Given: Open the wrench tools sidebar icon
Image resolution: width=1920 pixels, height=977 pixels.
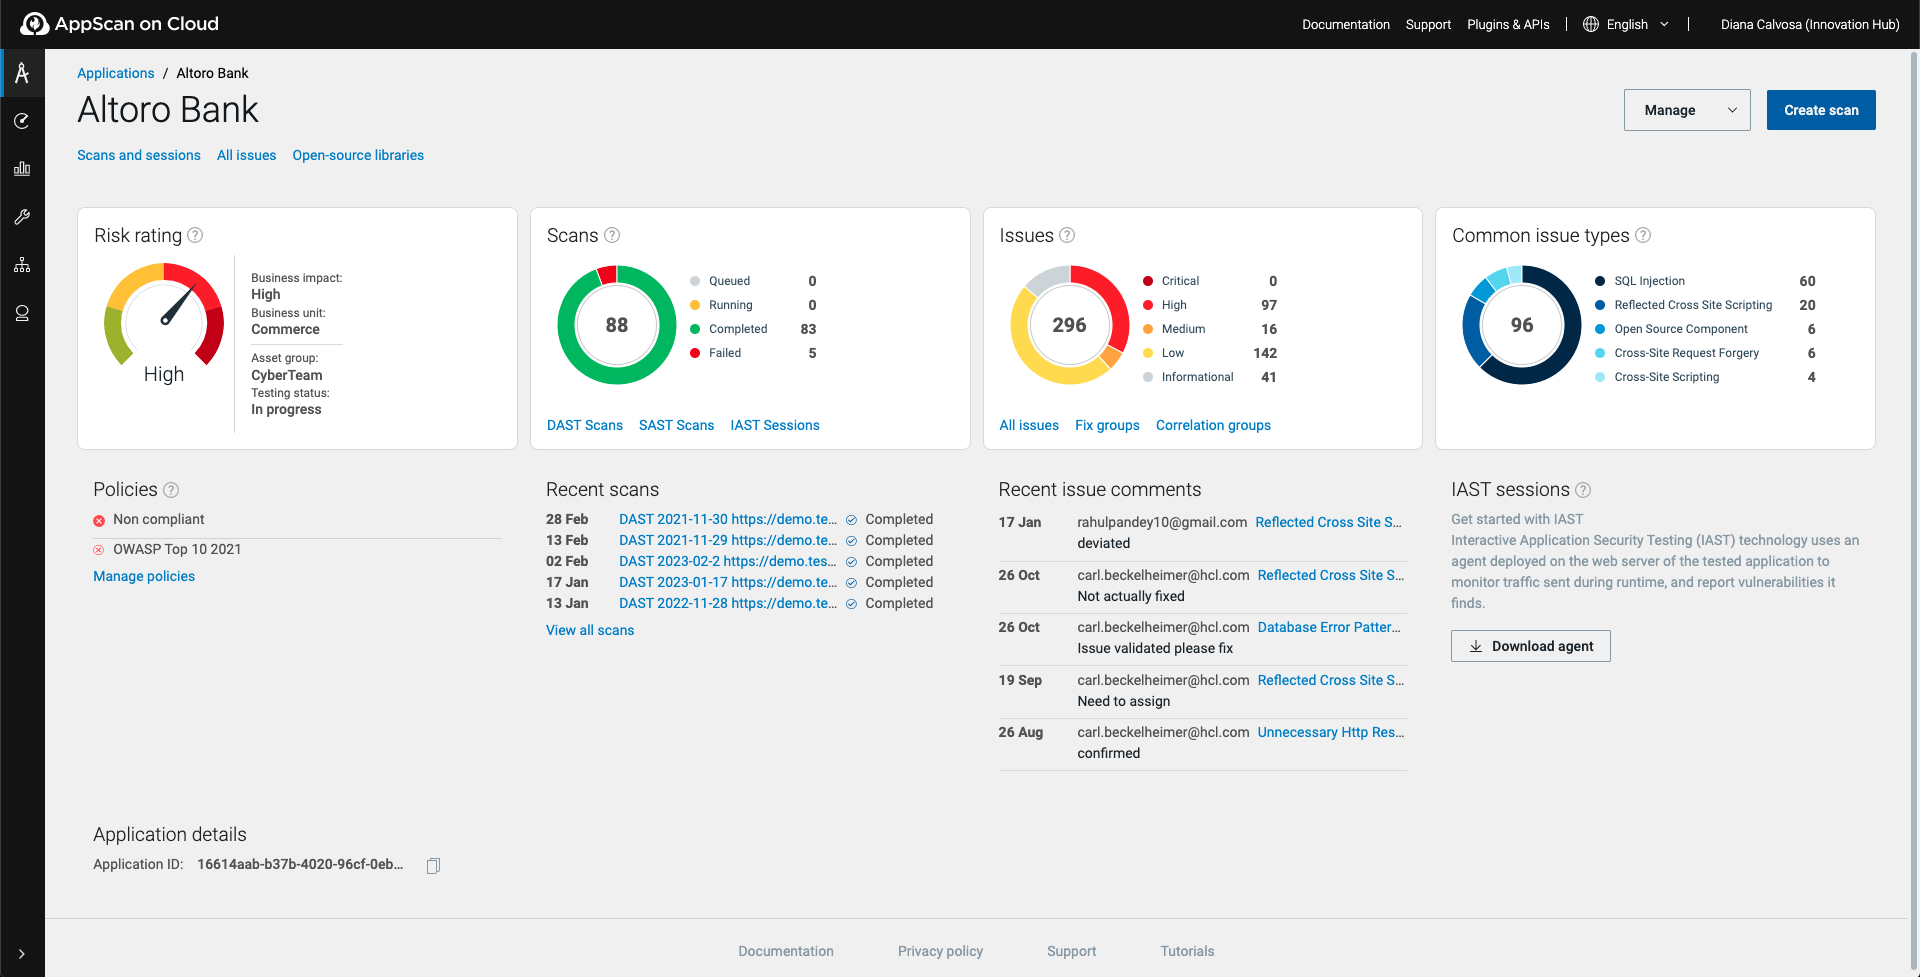Looking at the screenshot, I should pyautogui.click(x=22, y=217).
